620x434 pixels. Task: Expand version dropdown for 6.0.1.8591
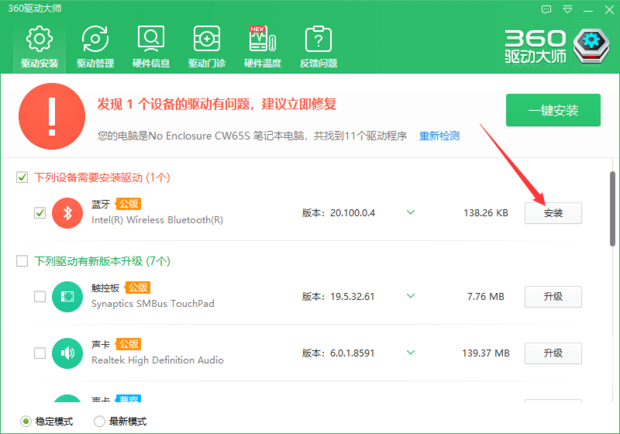(x=411, y=352)
